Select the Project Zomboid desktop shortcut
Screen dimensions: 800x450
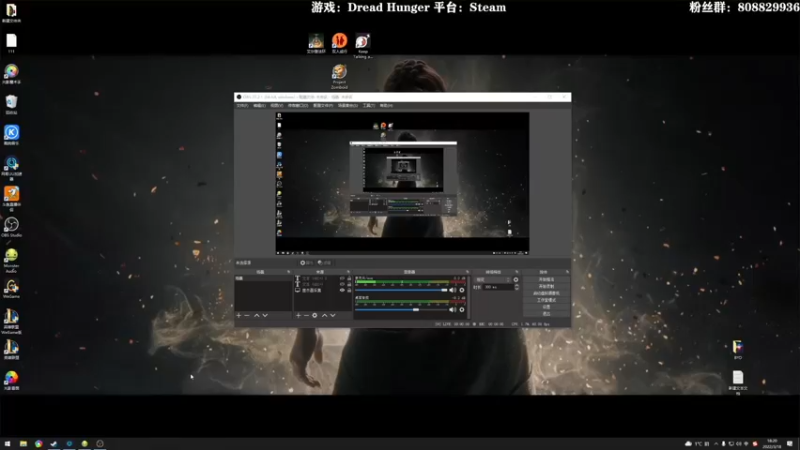coord(339,76)
